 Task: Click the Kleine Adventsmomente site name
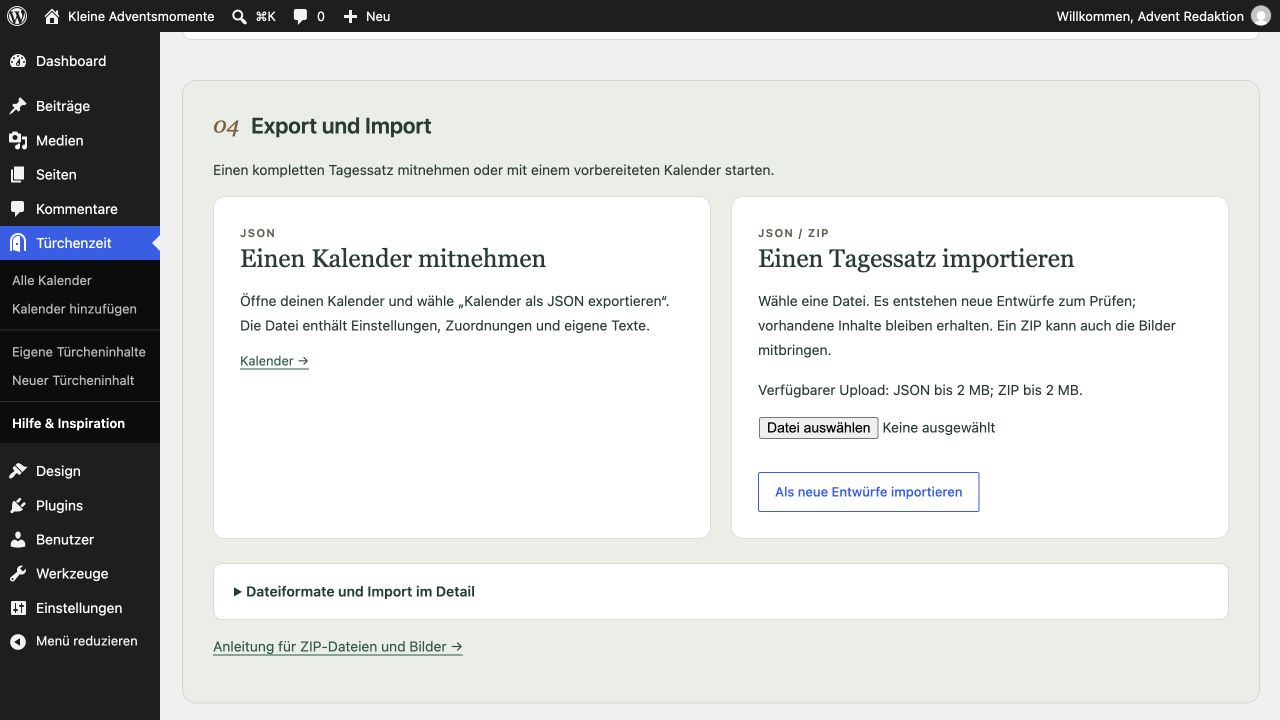point(141,16)
